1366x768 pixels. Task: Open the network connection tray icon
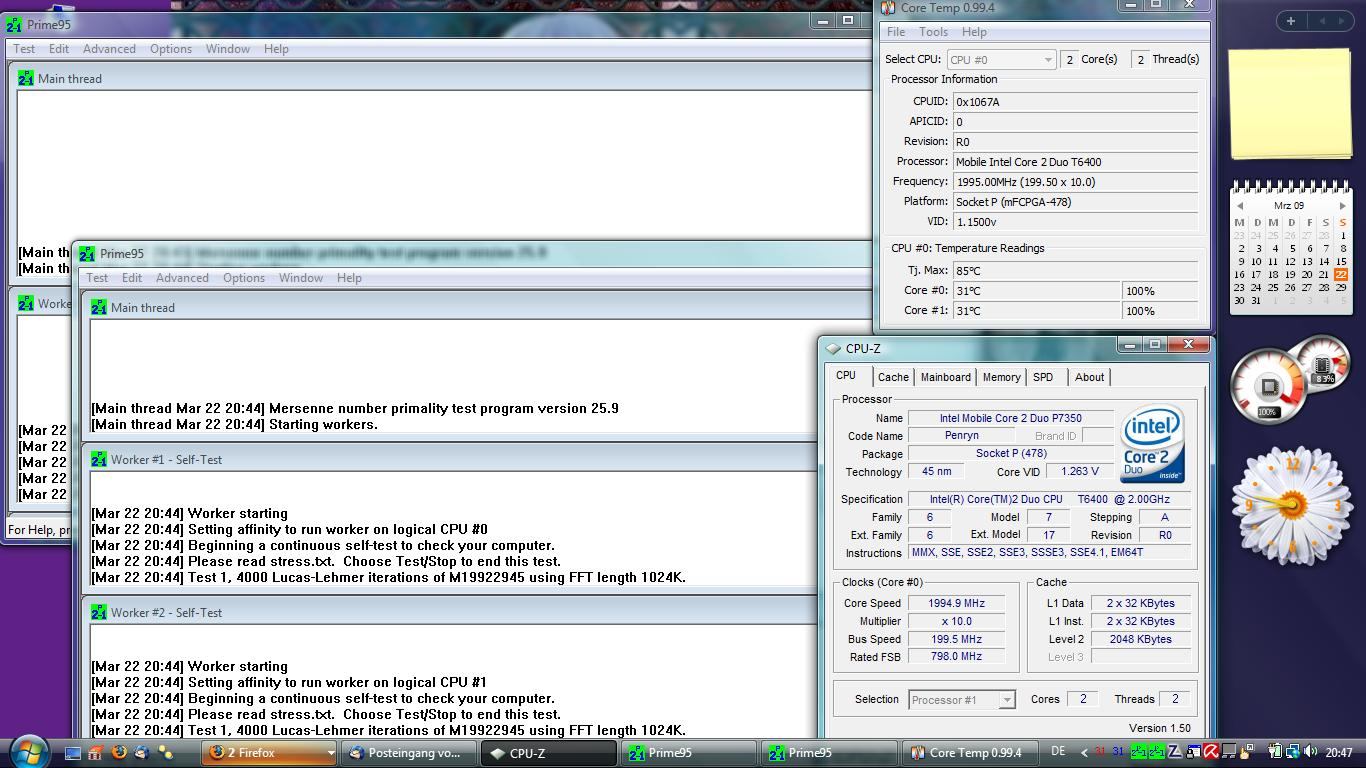(1292, 752)
